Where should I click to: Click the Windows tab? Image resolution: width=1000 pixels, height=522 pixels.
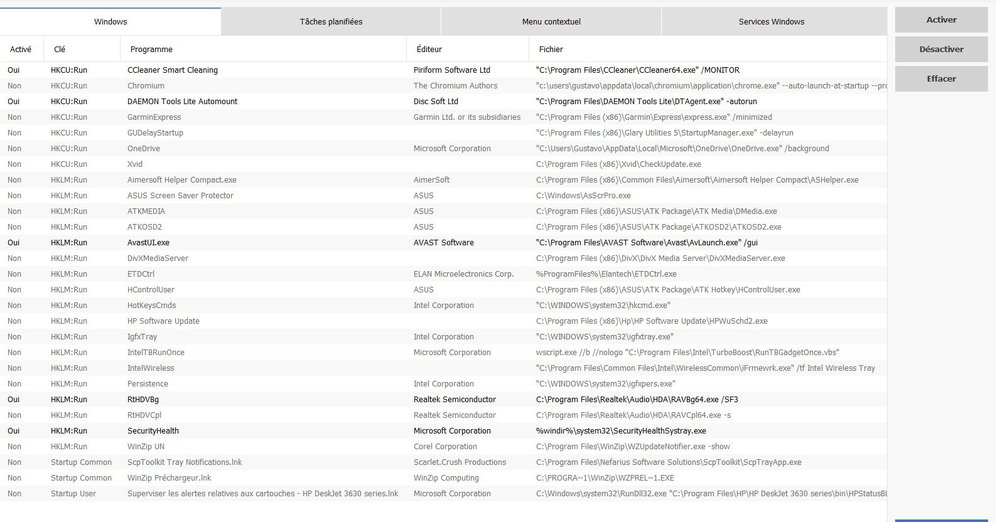pos(110,21)
